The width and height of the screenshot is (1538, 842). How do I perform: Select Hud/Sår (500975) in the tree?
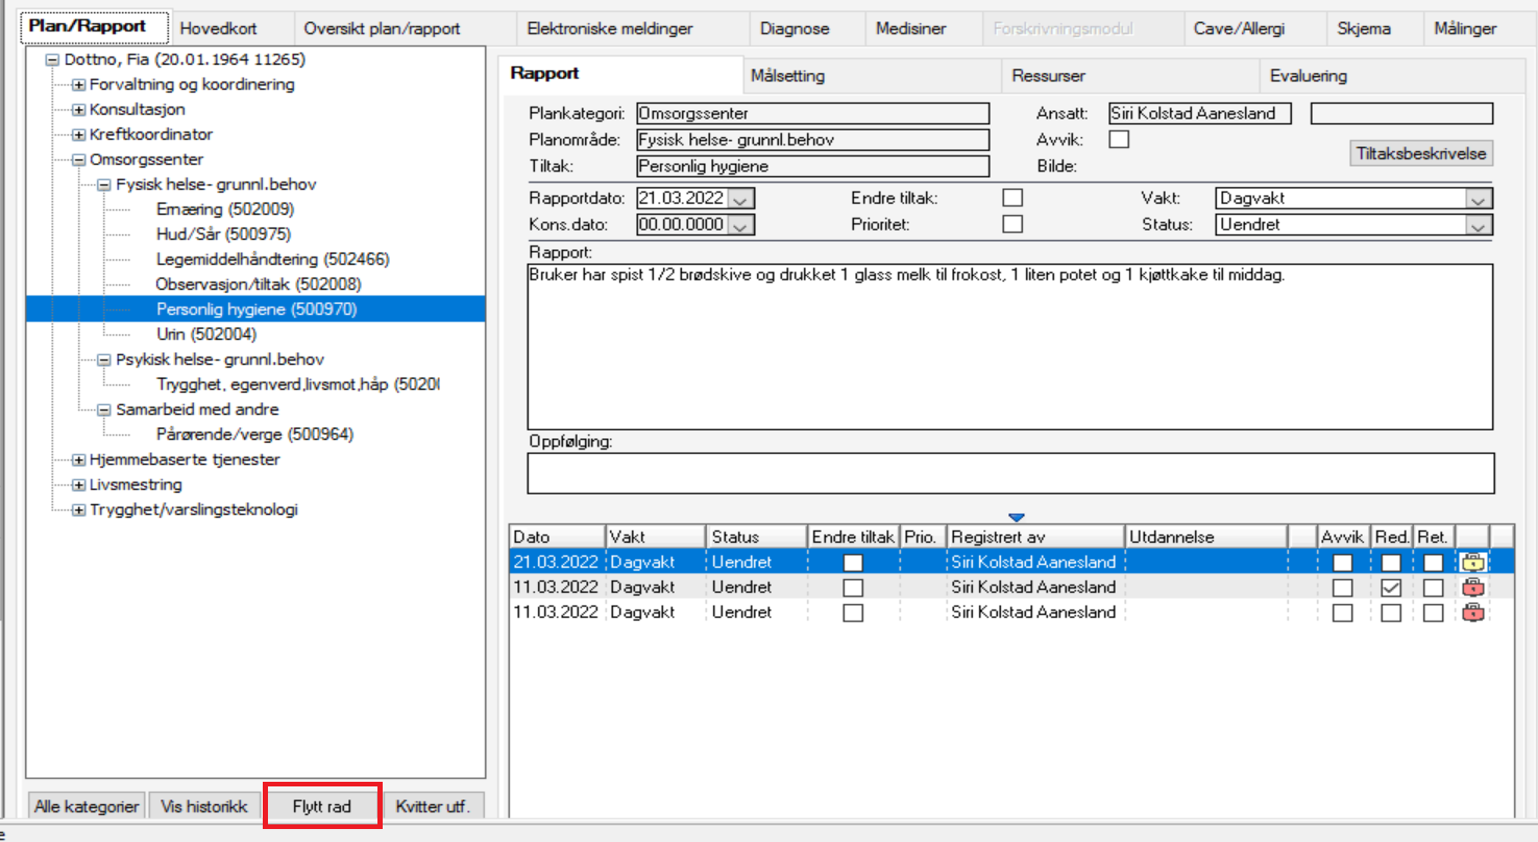223,234
